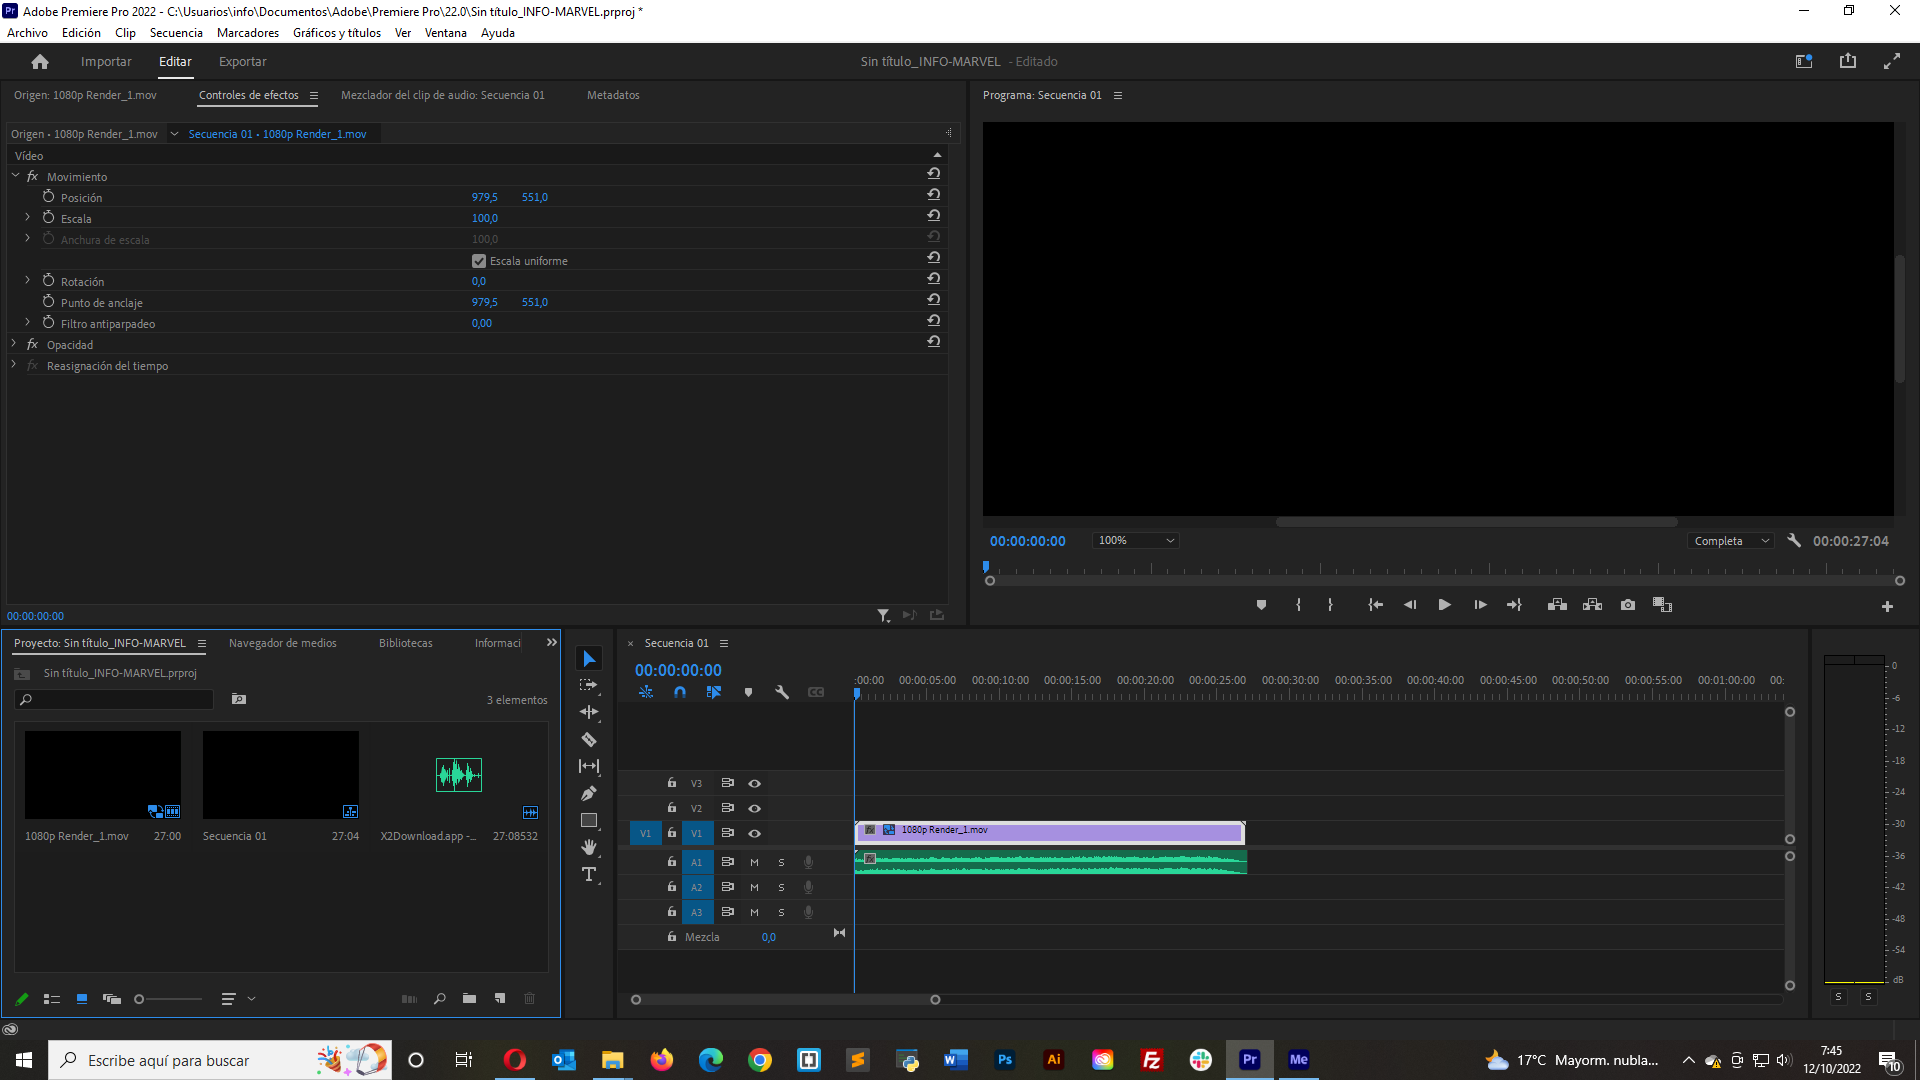
Task: Click the Export Frame camera icon
Action: click(1628, 605)
